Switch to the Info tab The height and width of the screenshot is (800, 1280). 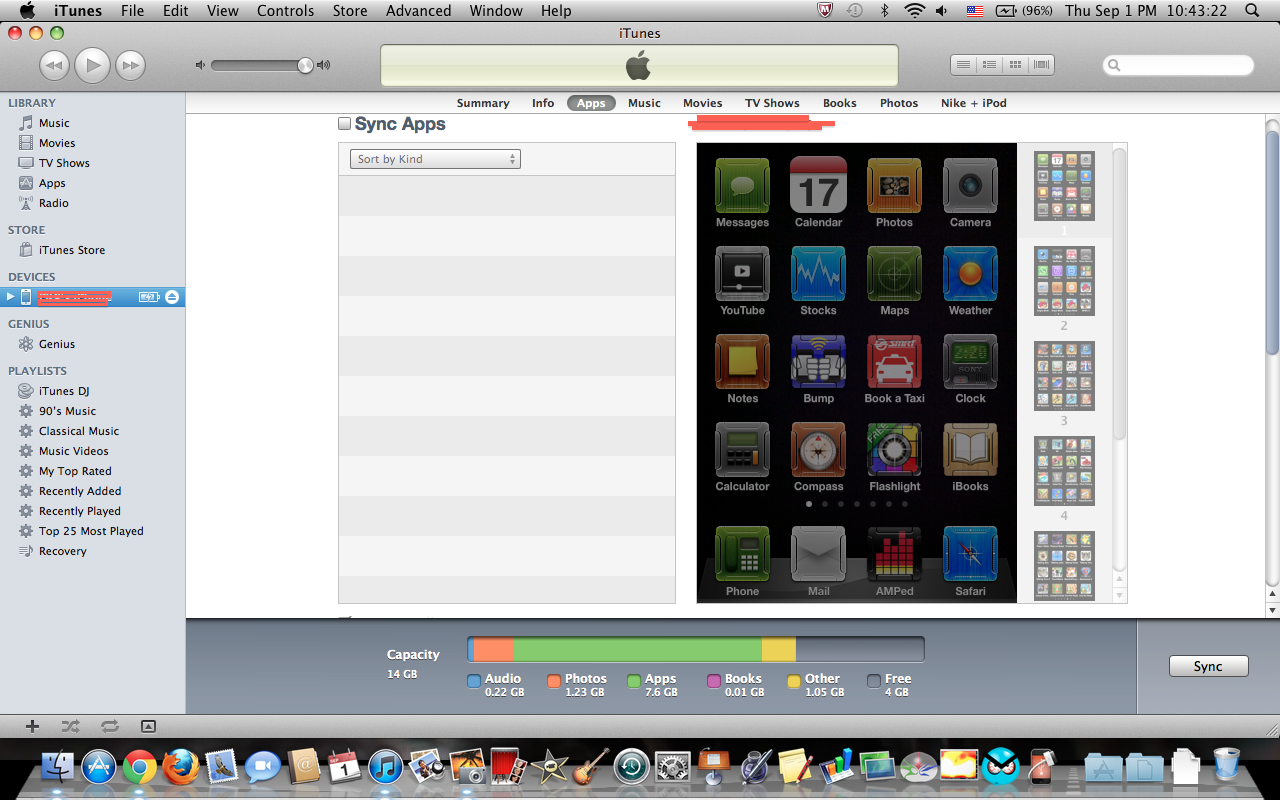click(543, 103)
